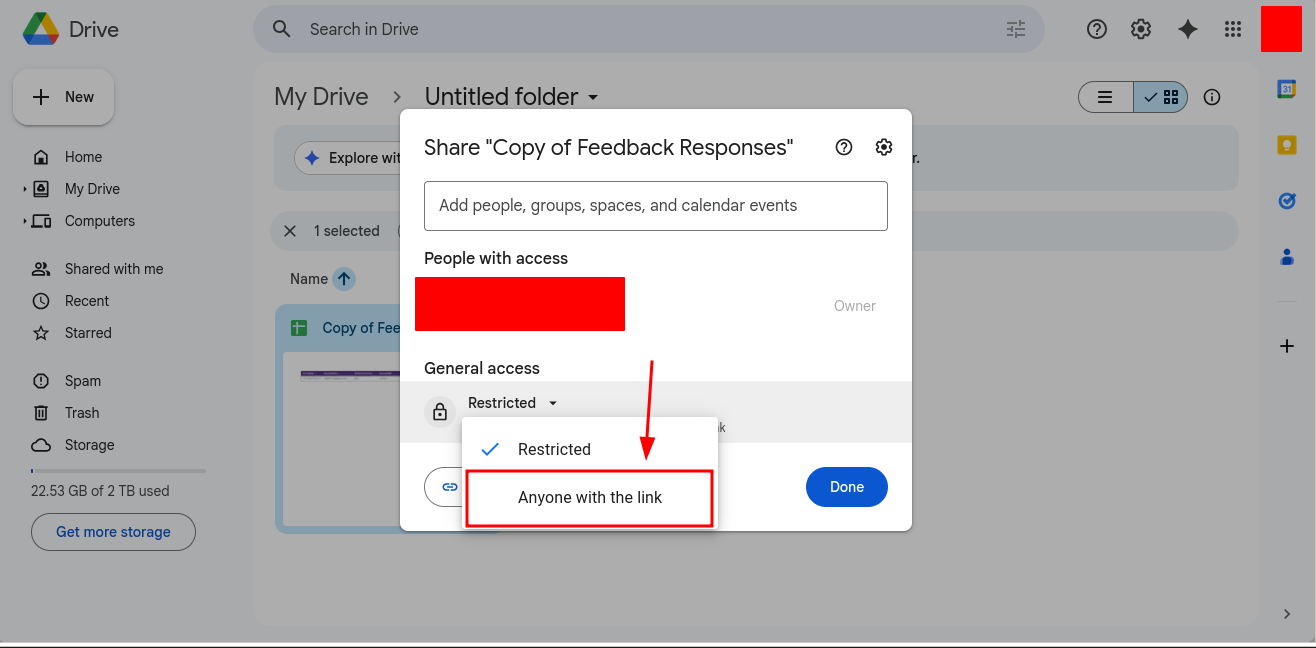Copy the share link with the chain icon
This screenshot has width=1316, height=648.
(x=448, y=487)
